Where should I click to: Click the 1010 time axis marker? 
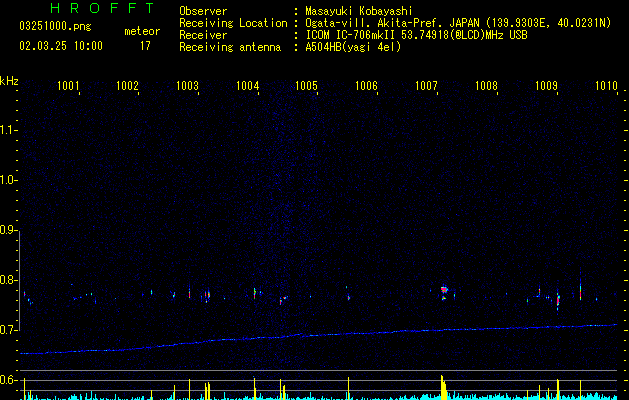[606, 85]
